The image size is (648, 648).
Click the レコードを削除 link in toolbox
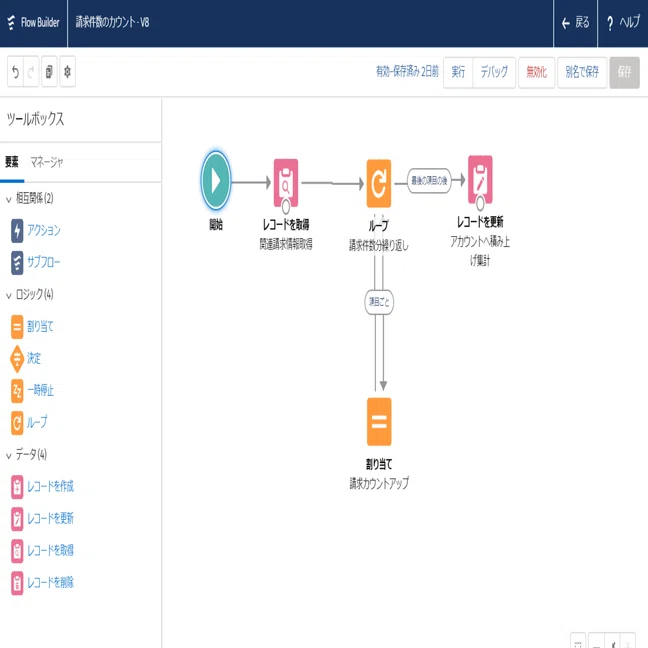(50, 582)
